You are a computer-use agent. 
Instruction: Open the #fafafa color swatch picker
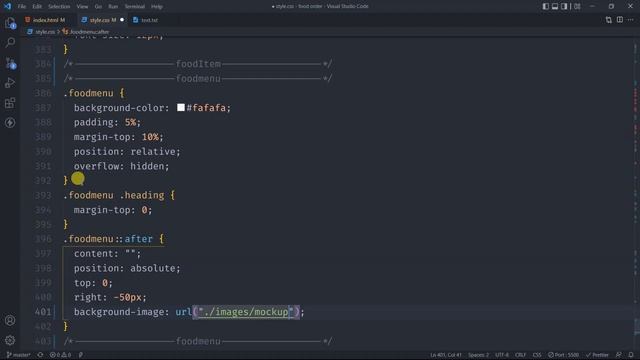[x=181, y=107]
